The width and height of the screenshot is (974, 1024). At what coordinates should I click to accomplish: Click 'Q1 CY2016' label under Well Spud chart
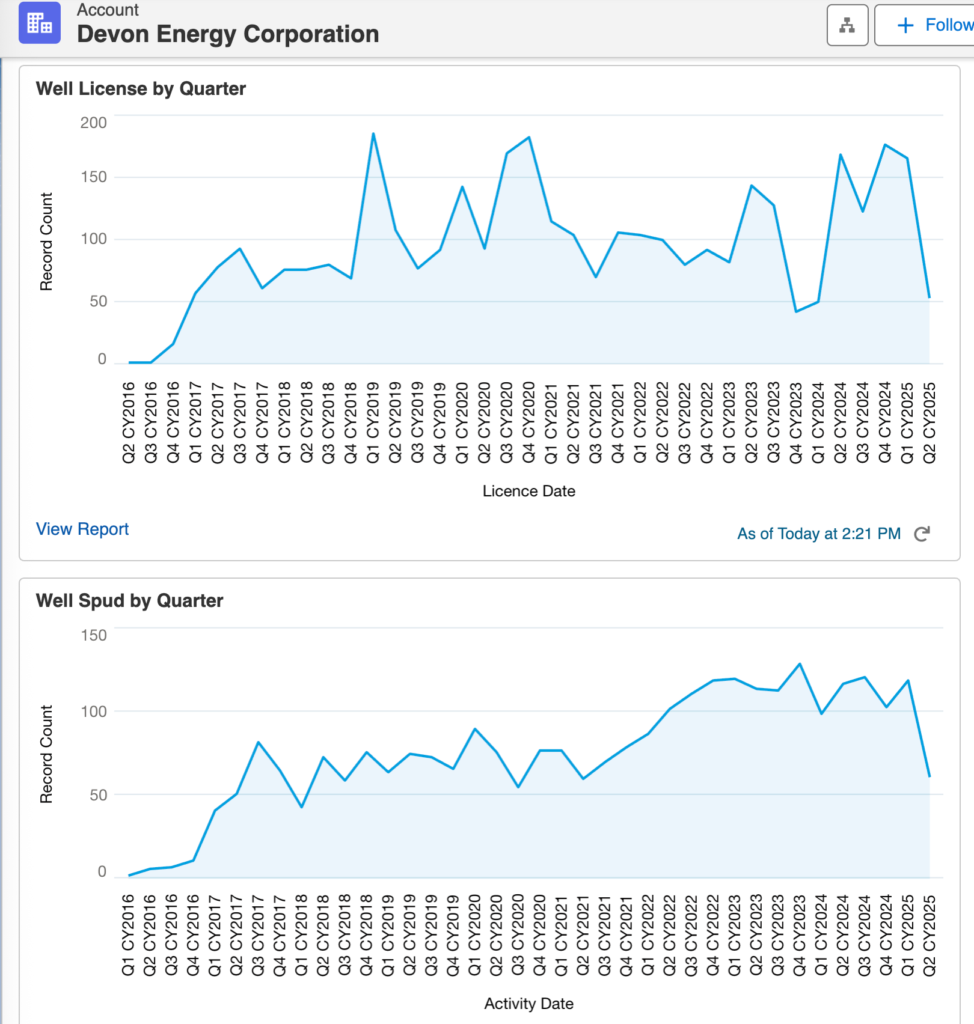pos(129,936)
